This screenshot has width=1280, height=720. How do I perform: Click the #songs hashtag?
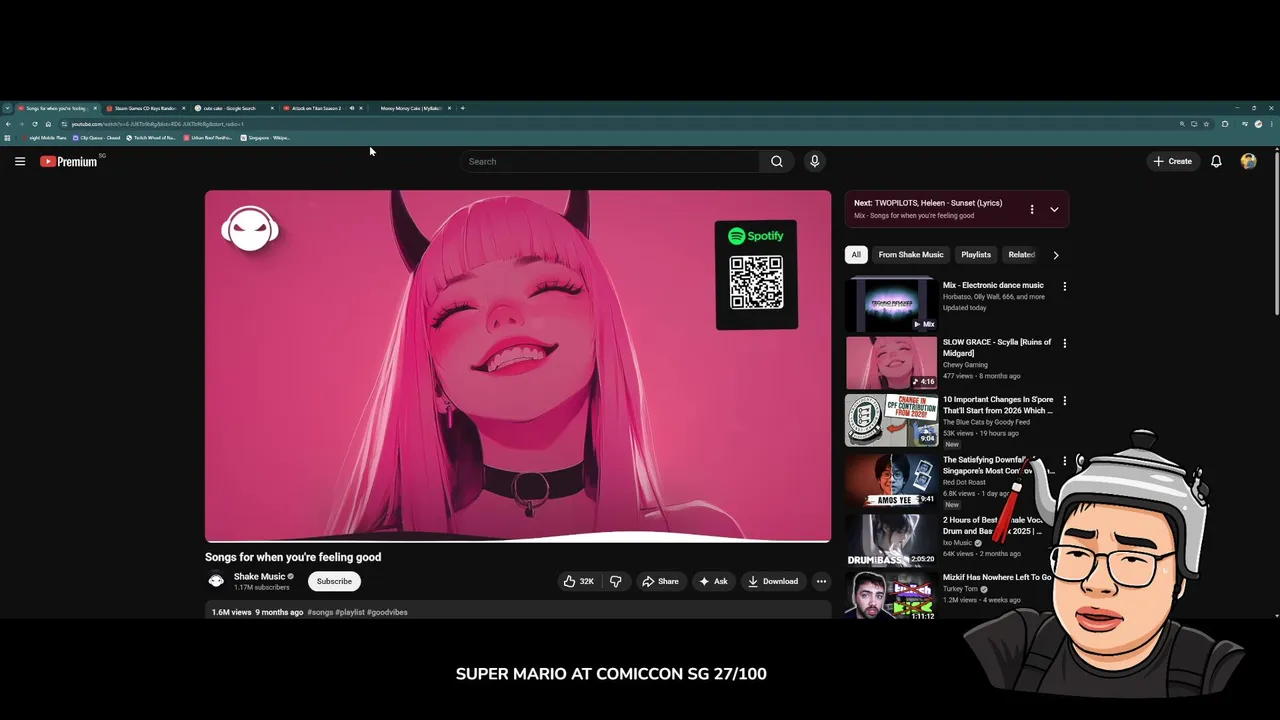(320, 612)
